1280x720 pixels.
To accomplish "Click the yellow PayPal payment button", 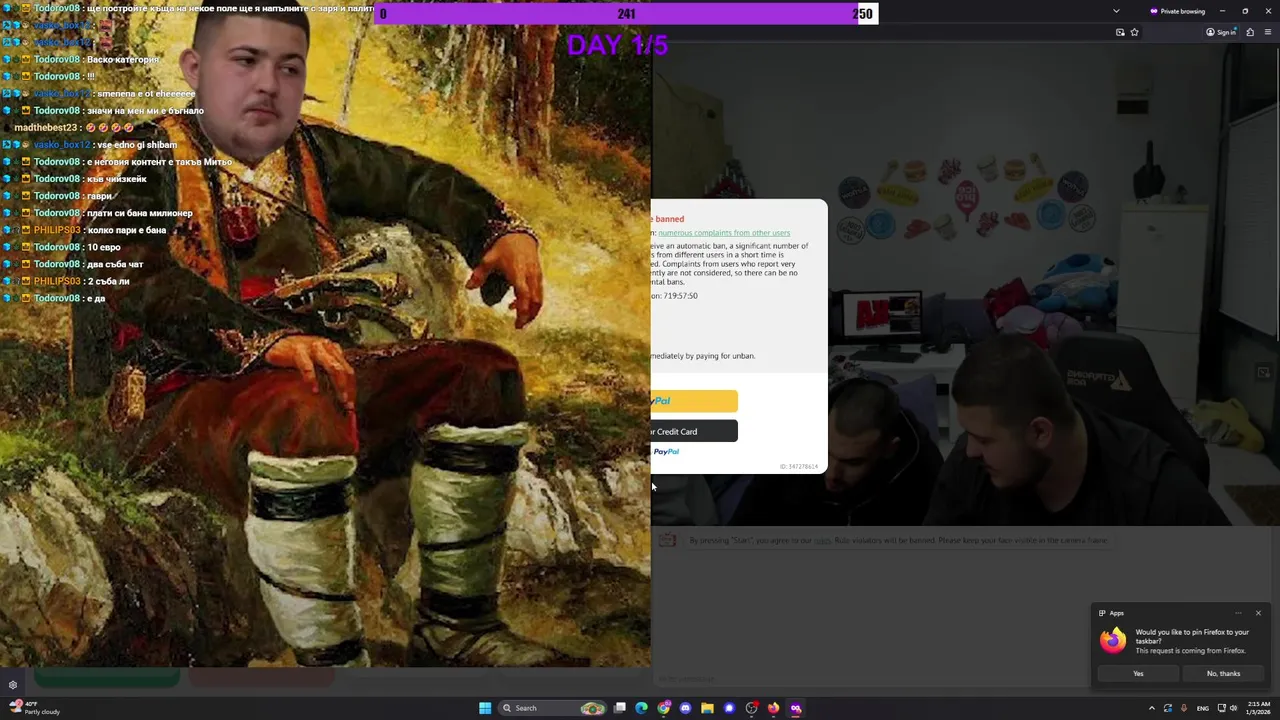I will tap(694, 401).
